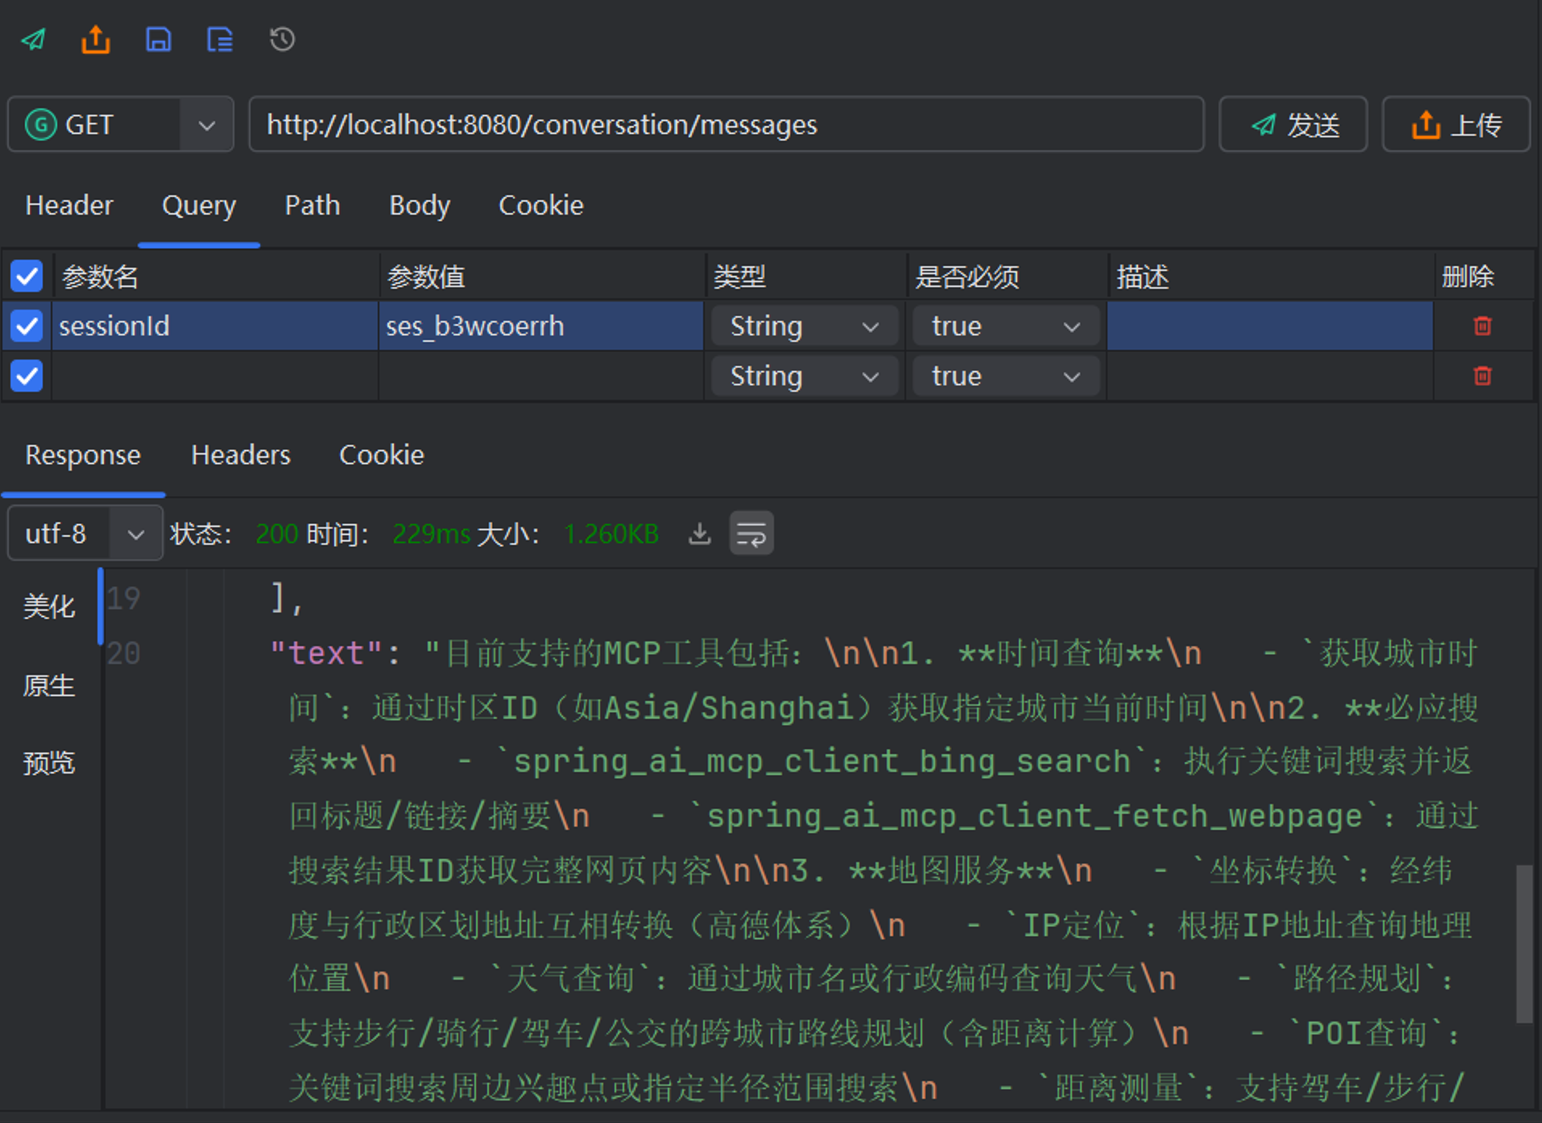Click the empty parameter name cell in second row
1542x1123 pixels.
pyautogui.click(x=215, y=376)
